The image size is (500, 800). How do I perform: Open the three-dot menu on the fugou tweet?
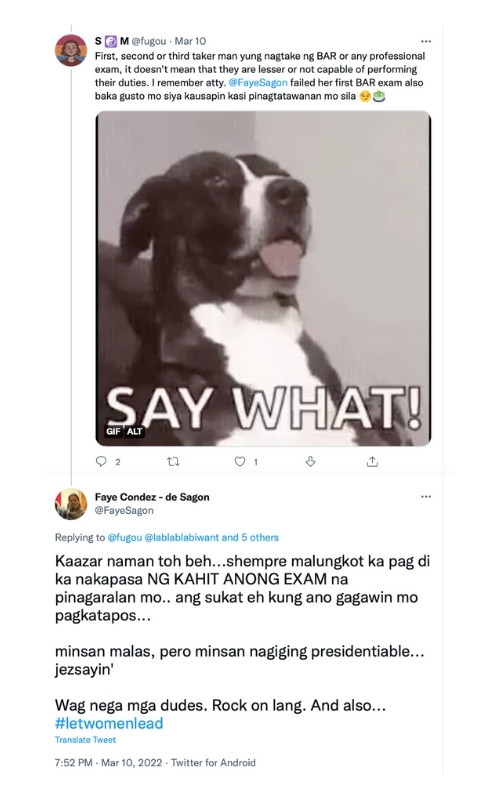click(x=426, y=41)
